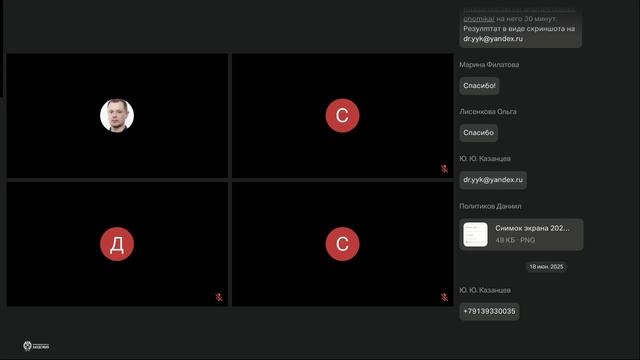Click sender name Политиков Даниил
The width and height of the screenshot is (640, 360).
pyautogui.click(x=490, y=206)
